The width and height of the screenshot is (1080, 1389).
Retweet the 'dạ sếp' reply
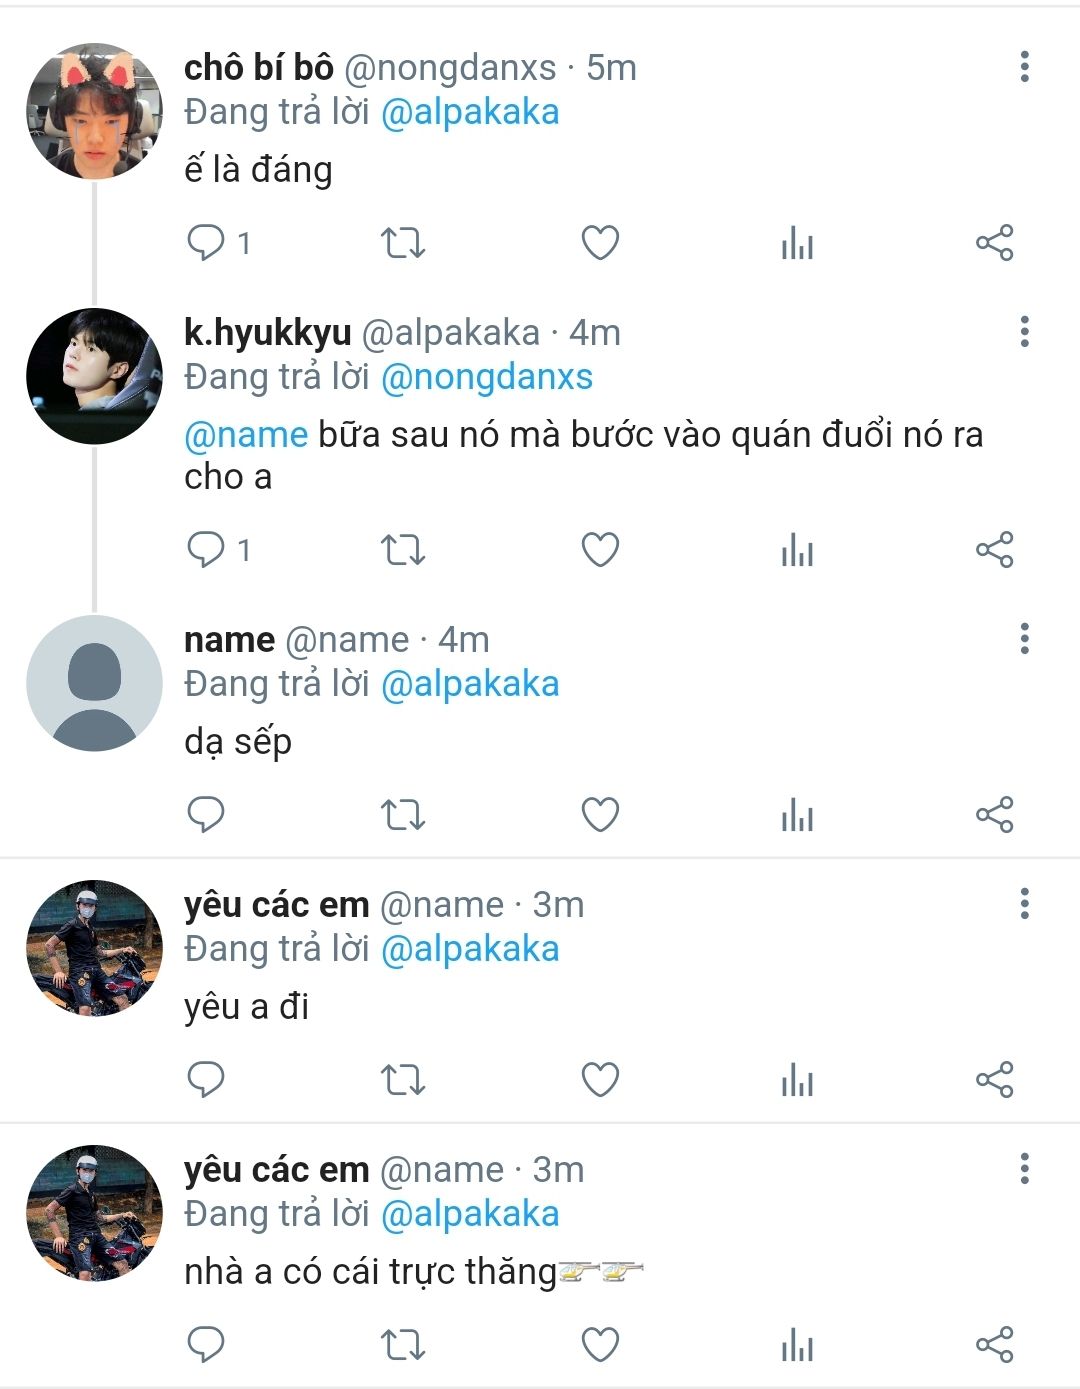(x=403, y=815)
